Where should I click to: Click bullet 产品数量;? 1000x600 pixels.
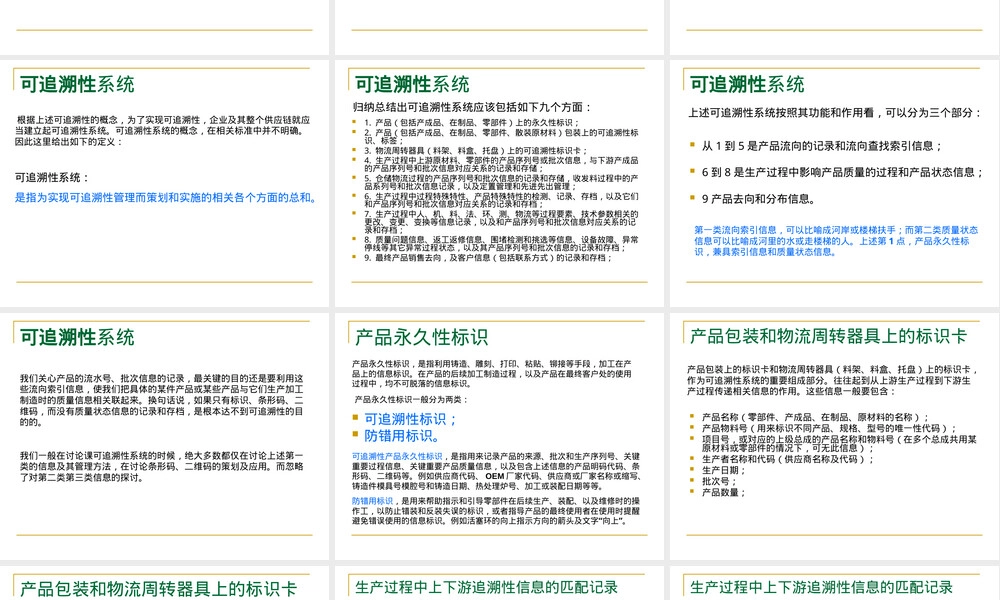[x=724, y=492]
